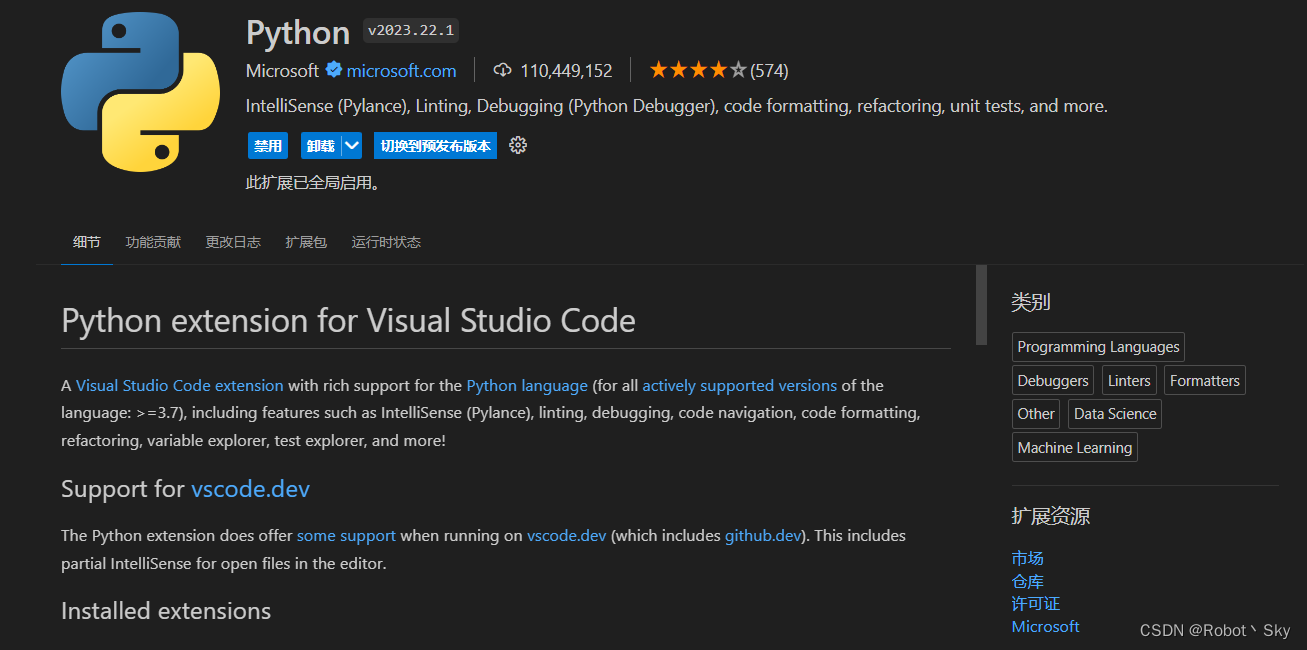Screen dimensions: 1307x650
Task: Click the star rating icons
Action: (698, 70)
